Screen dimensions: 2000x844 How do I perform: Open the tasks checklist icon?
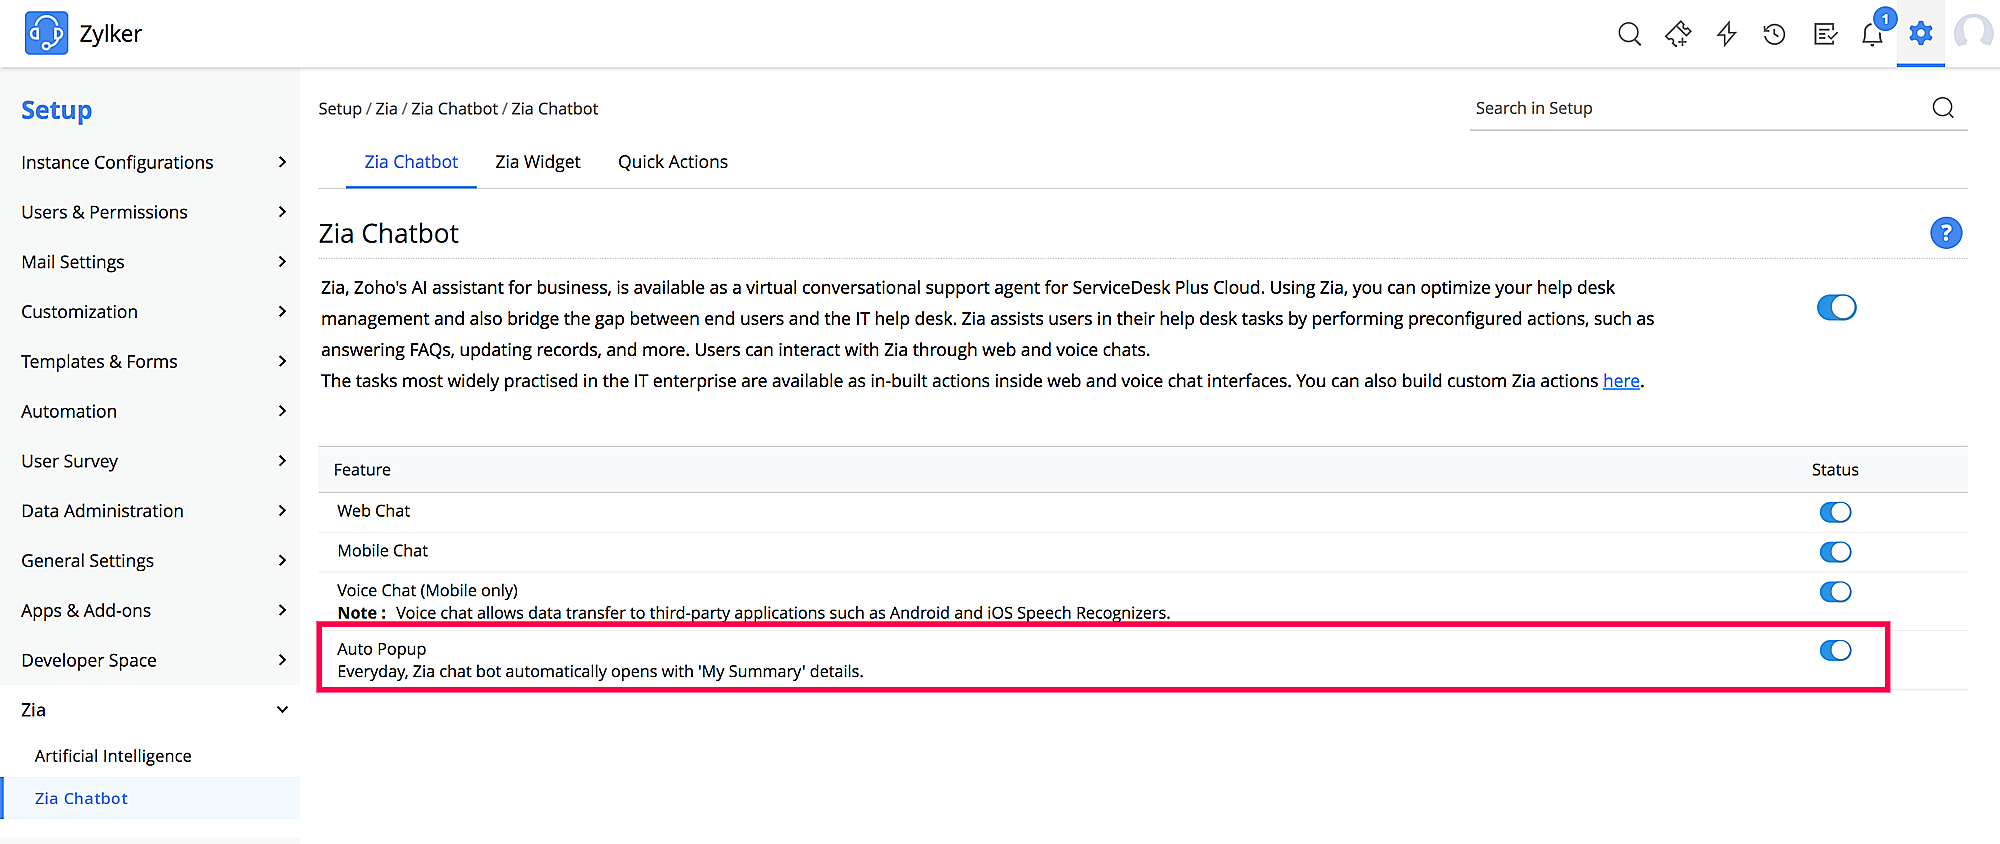tap(1825, 34)
